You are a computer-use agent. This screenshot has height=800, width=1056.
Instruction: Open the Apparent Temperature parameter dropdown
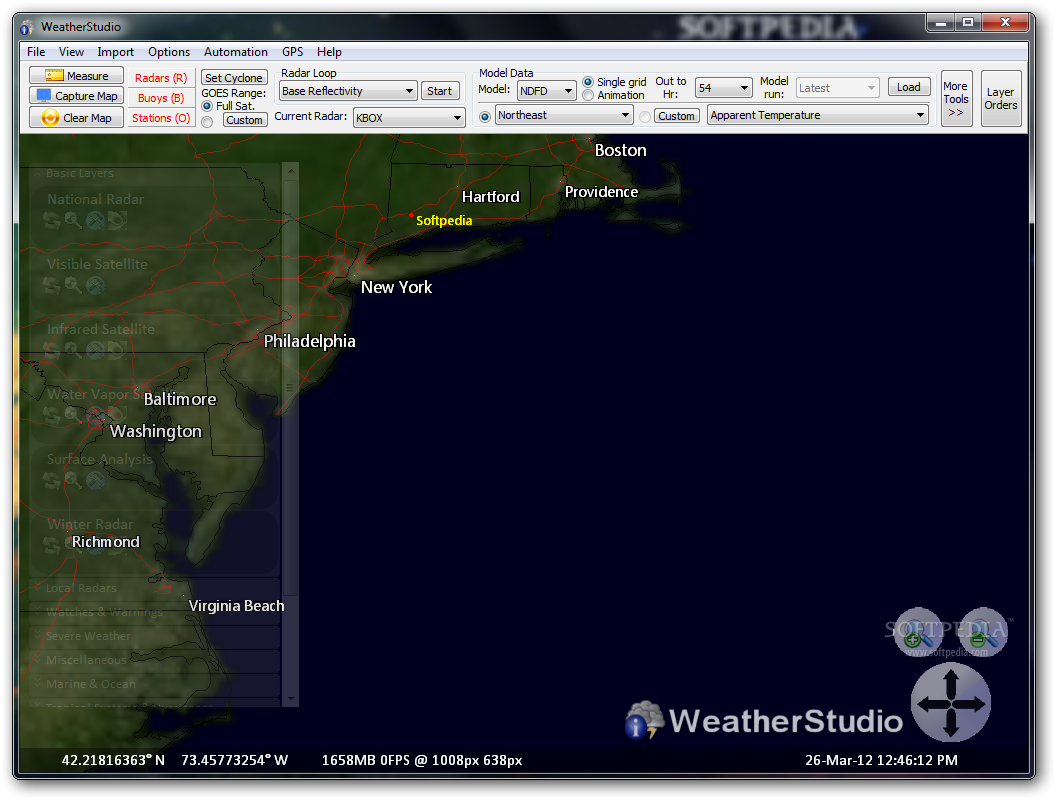point(818,115)
